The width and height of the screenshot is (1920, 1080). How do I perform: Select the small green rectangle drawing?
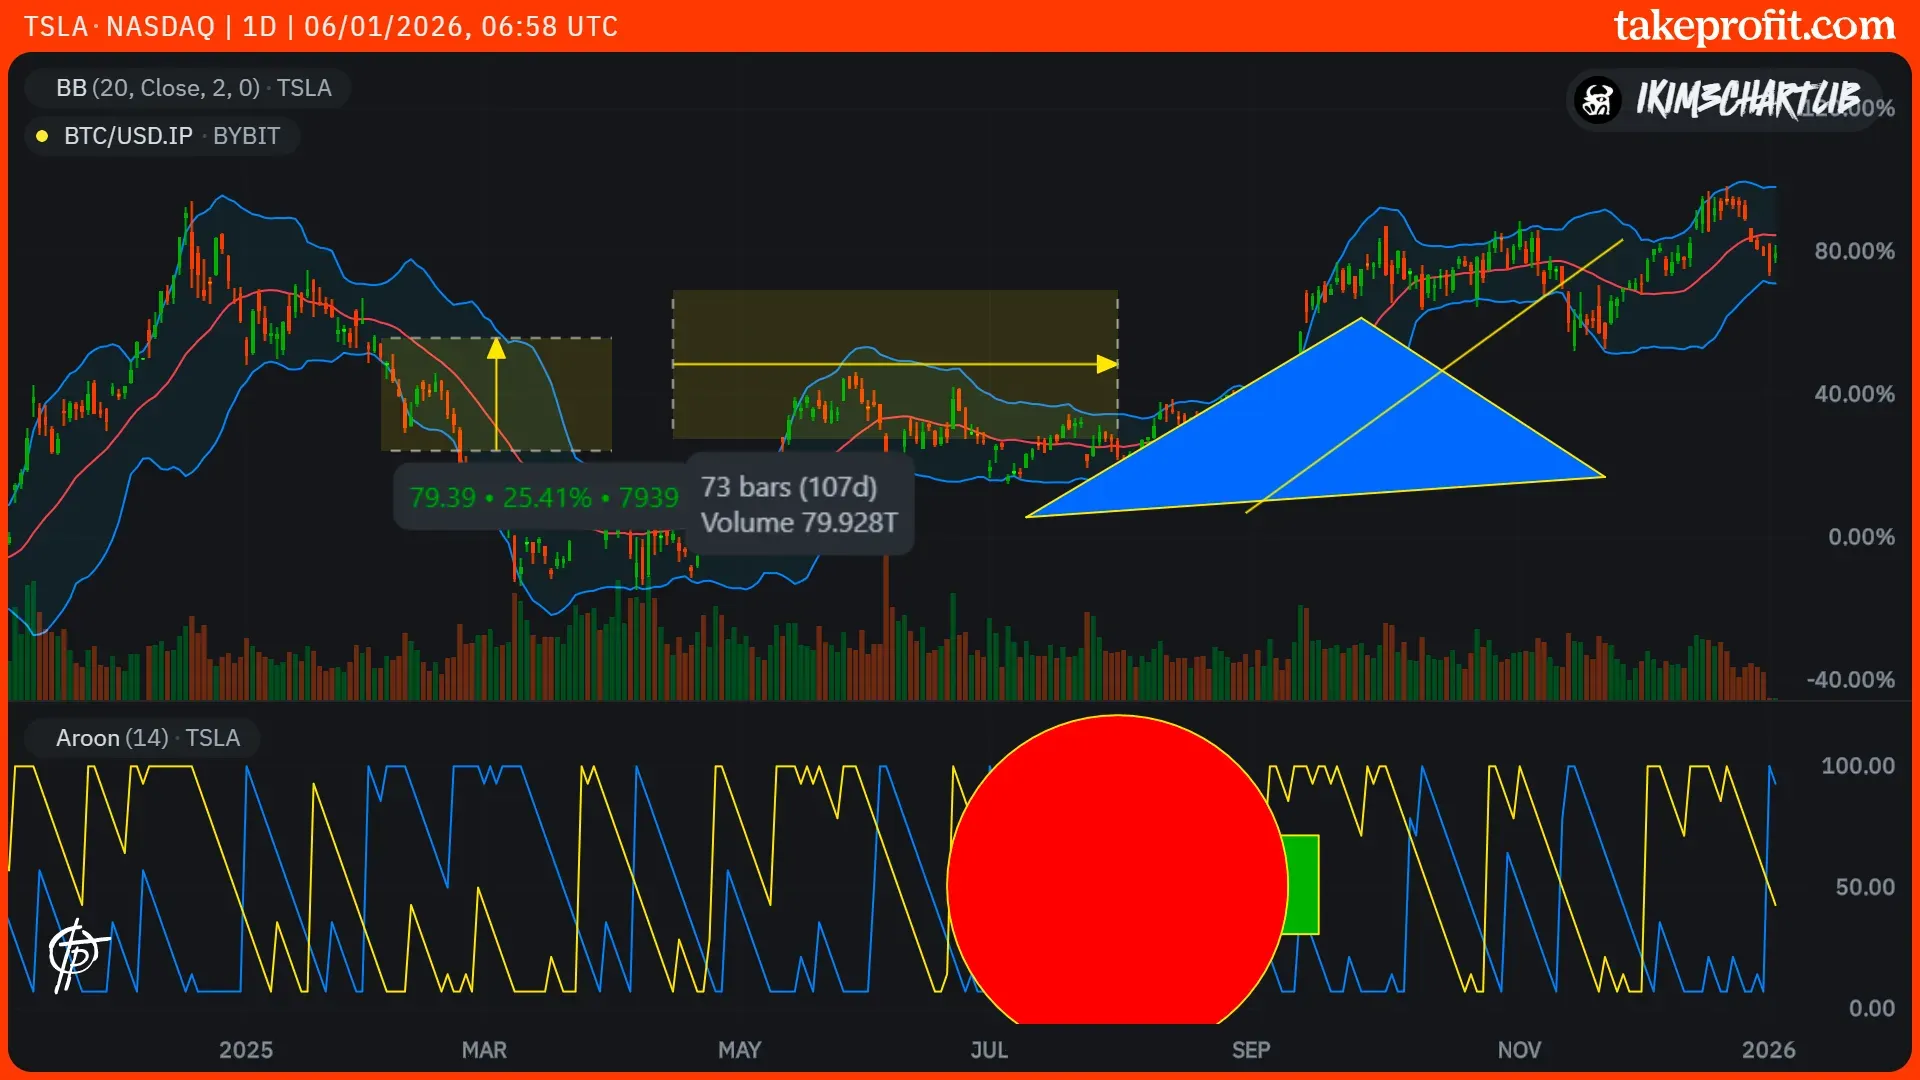[1303, 884]
